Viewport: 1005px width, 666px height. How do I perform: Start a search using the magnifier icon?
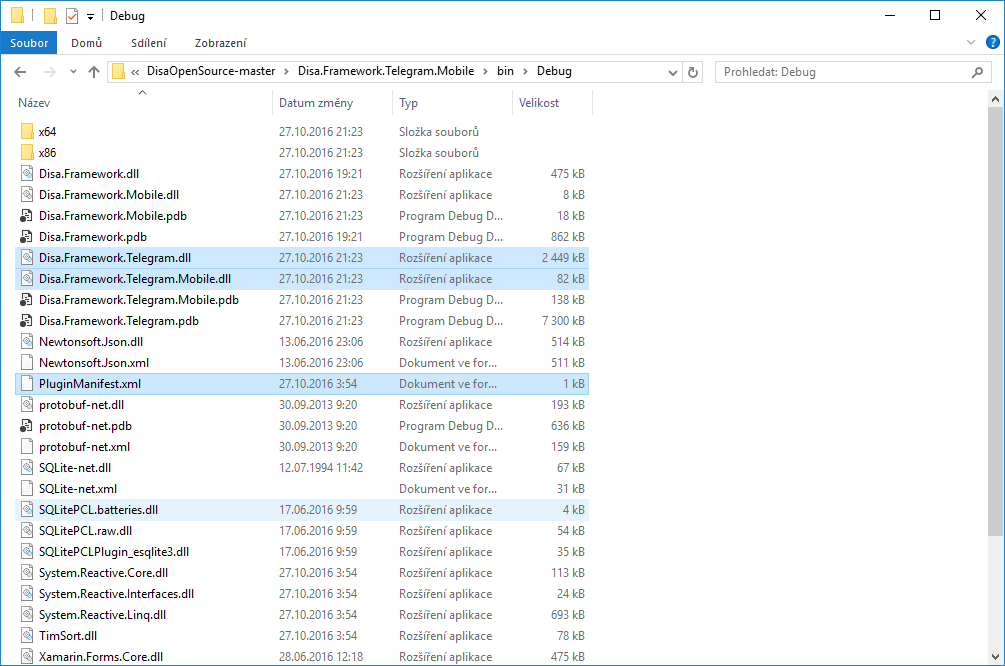point(977,72)
